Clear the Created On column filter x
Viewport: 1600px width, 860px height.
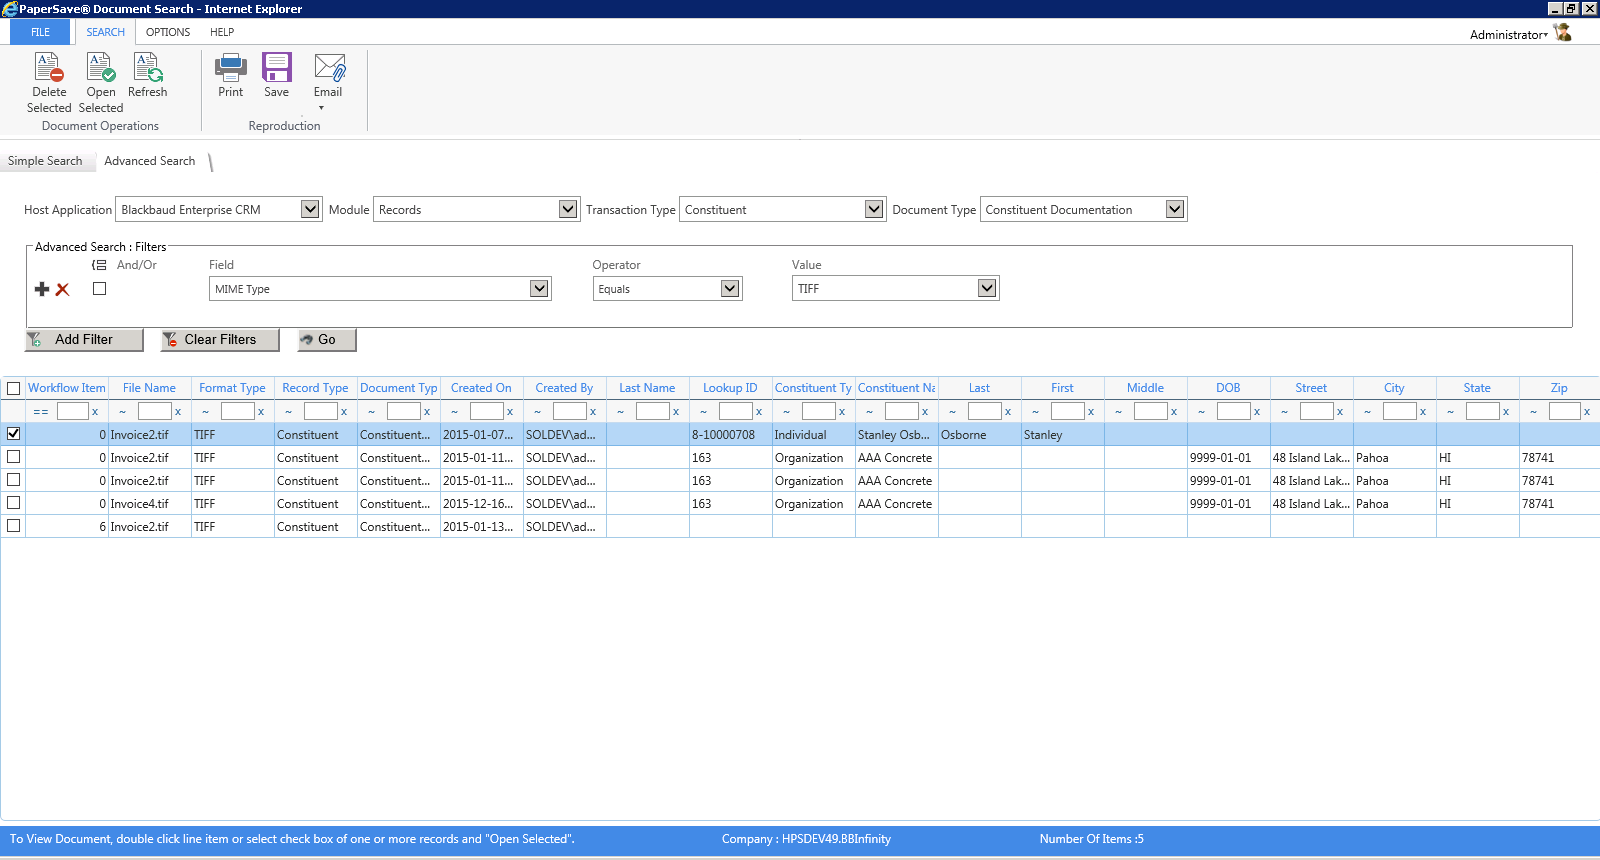click(510, 412)
